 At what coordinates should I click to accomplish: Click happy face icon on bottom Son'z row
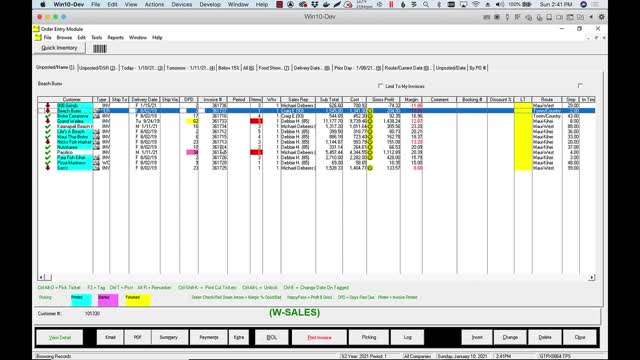click(x=370, y=168)
